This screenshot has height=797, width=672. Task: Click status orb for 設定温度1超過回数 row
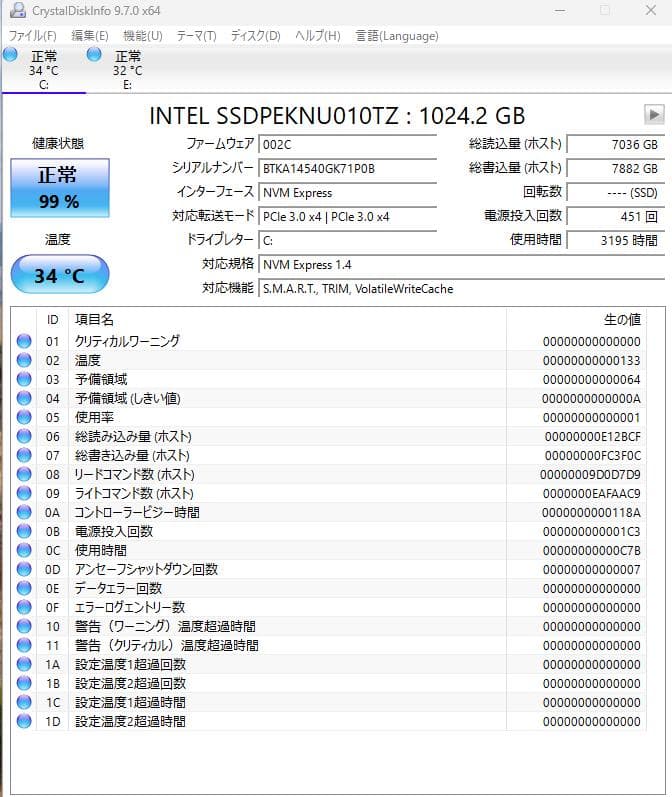24,664
